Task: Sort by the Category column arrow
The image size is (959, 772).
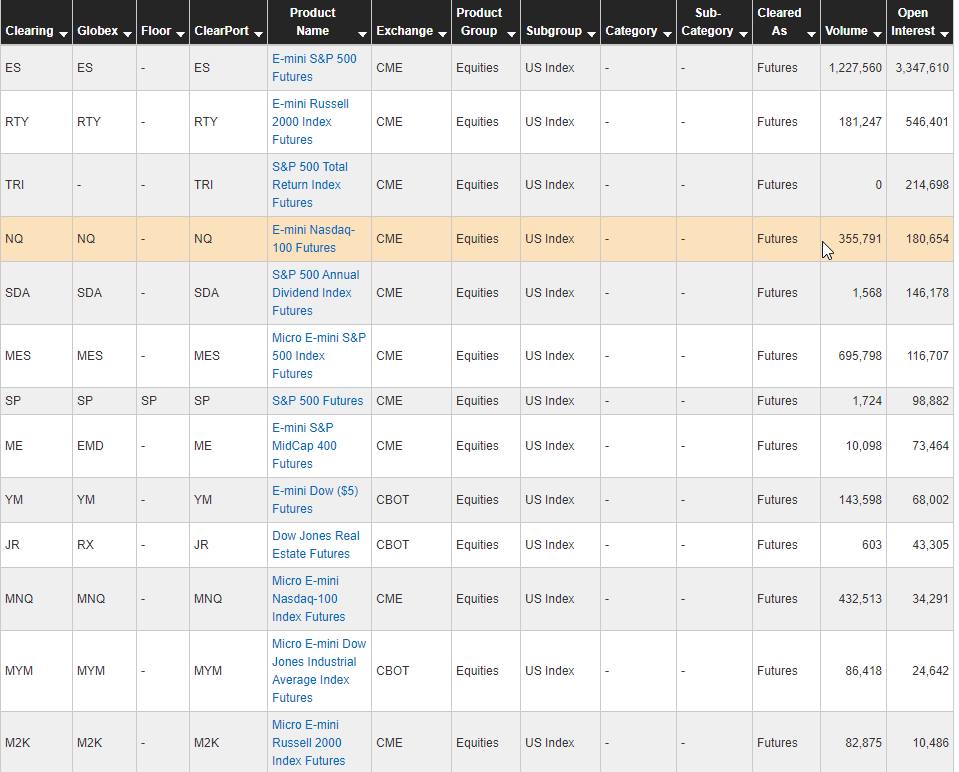Action: [x=667, y=34]
